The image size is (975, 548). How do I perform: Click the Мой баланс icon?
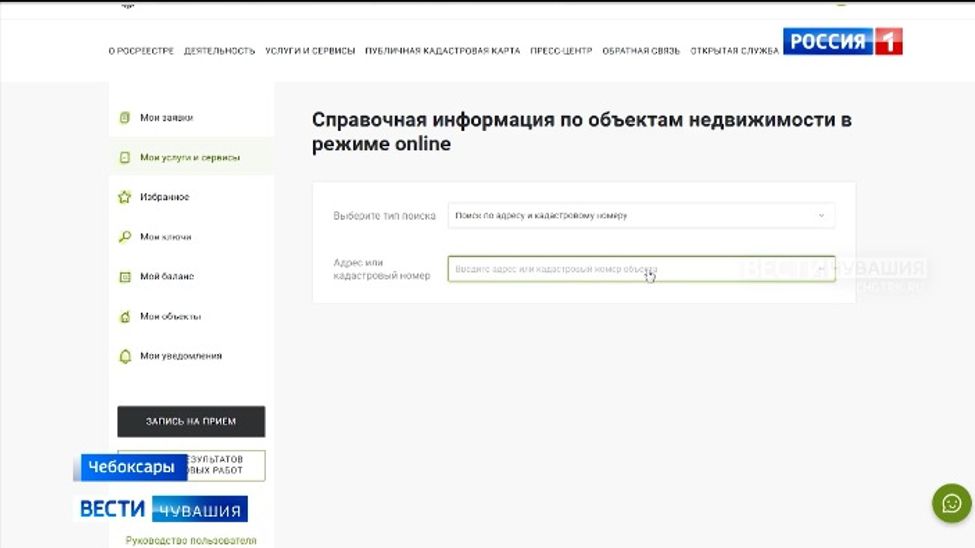pyautogui.click(x=125, y=277)
